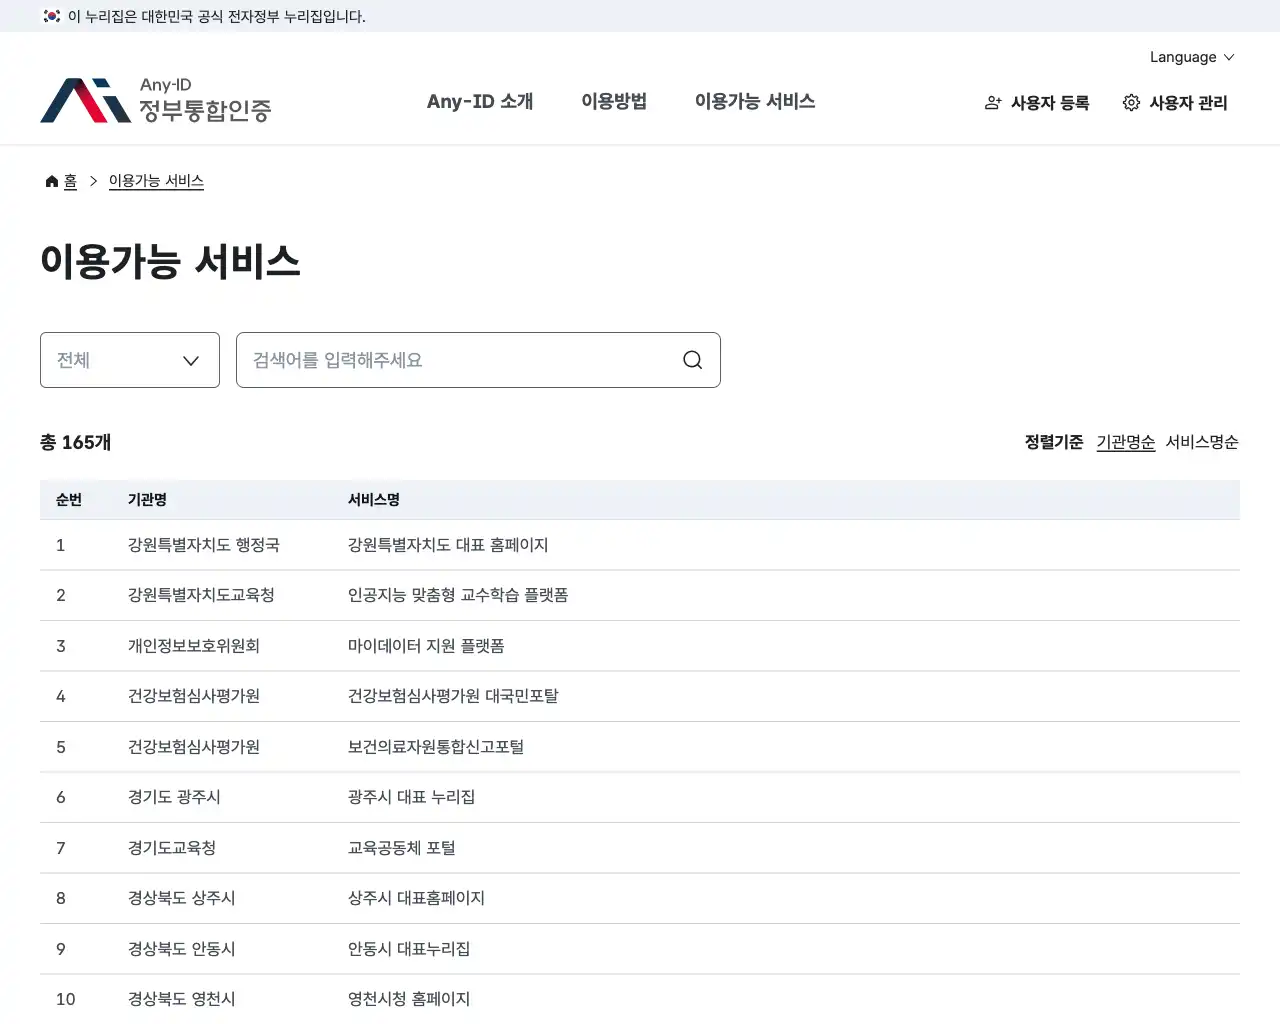Screen dimensions: 1280x1024
Task: Select 인공지능 맞춤형 교수학습 플랫폼
Action: (x=458, y=595)
